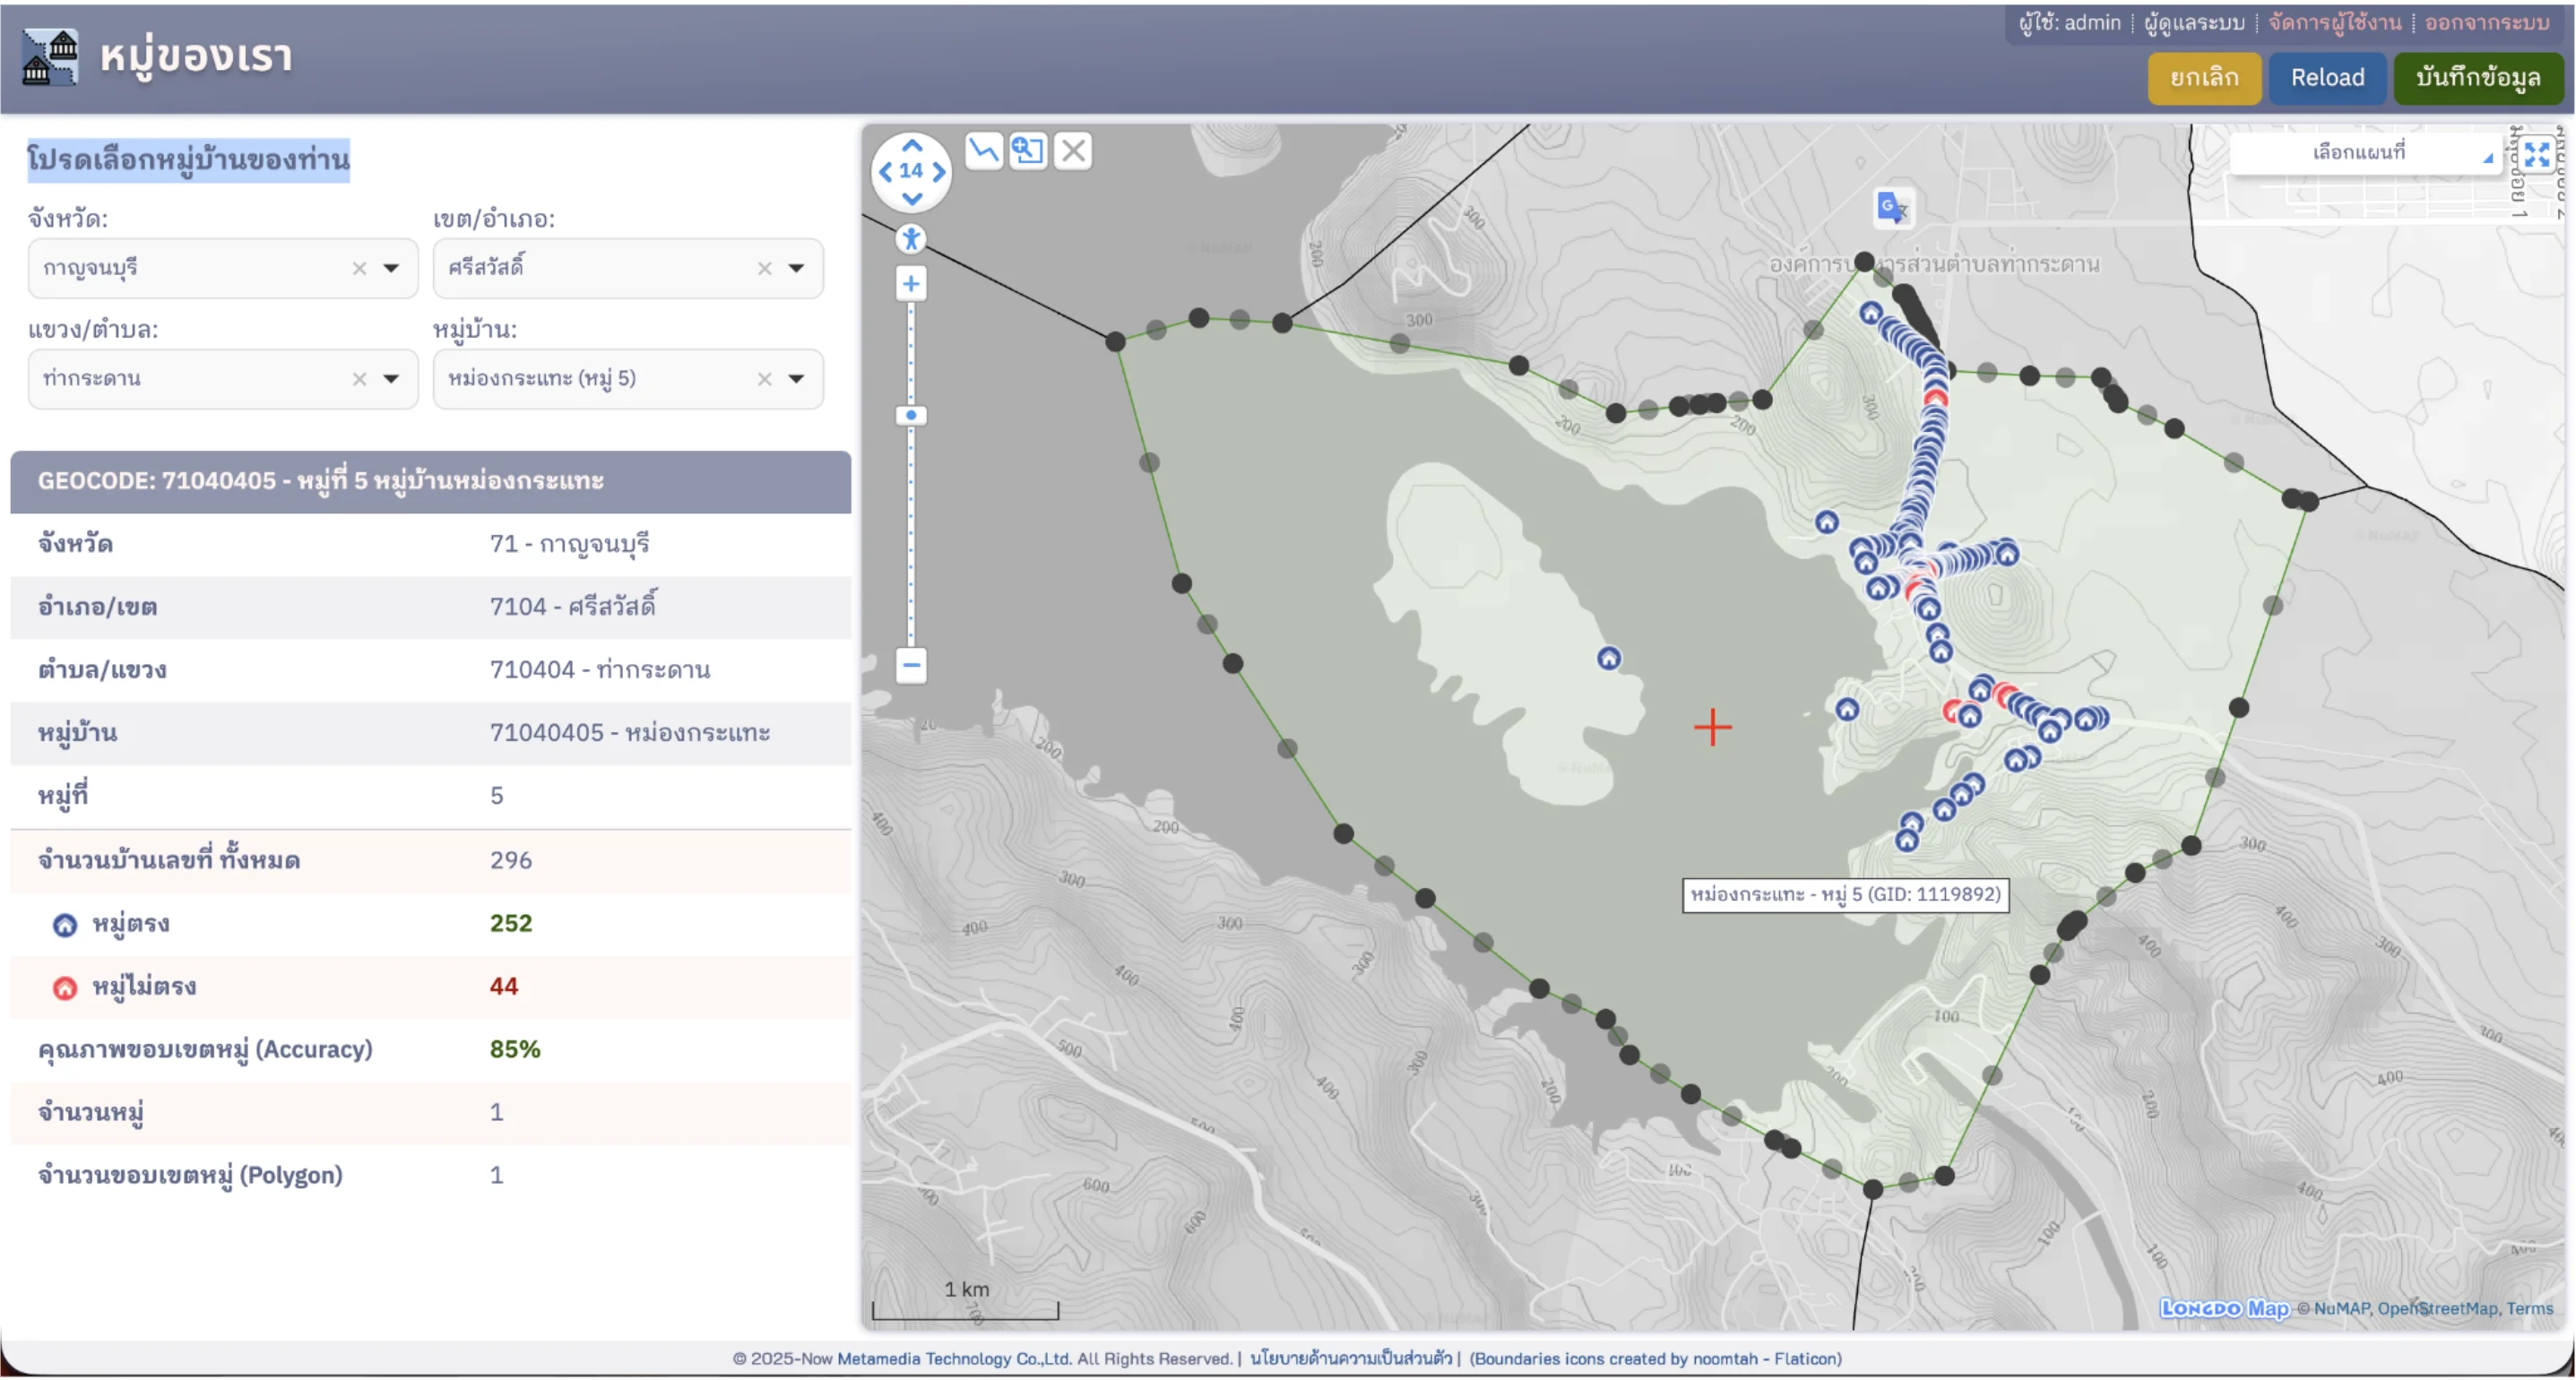The width and height of the screenshot is (2576, 1380).
Task: Pan the map down with the bottom arrow
Action: (911, 199)
